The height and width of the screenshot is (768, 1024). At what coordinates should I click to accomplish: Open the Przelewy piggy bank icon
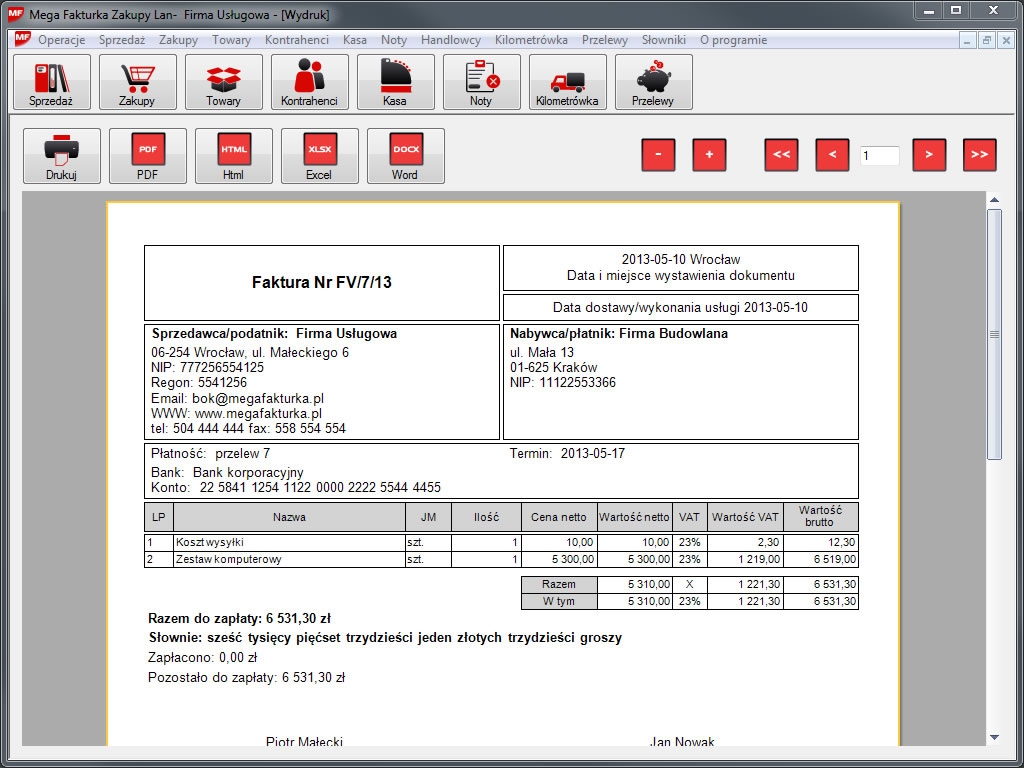tap(654, 82)
